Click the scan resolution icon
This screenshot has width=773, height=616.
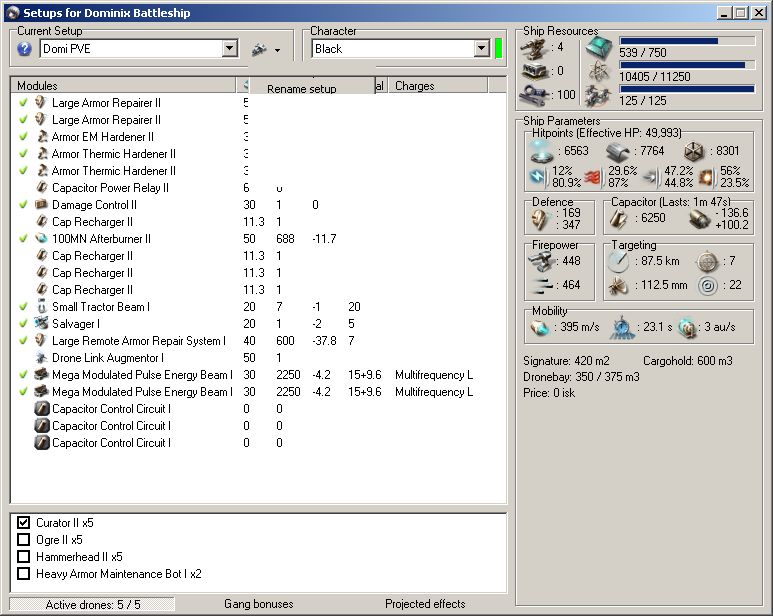(618, 286)
